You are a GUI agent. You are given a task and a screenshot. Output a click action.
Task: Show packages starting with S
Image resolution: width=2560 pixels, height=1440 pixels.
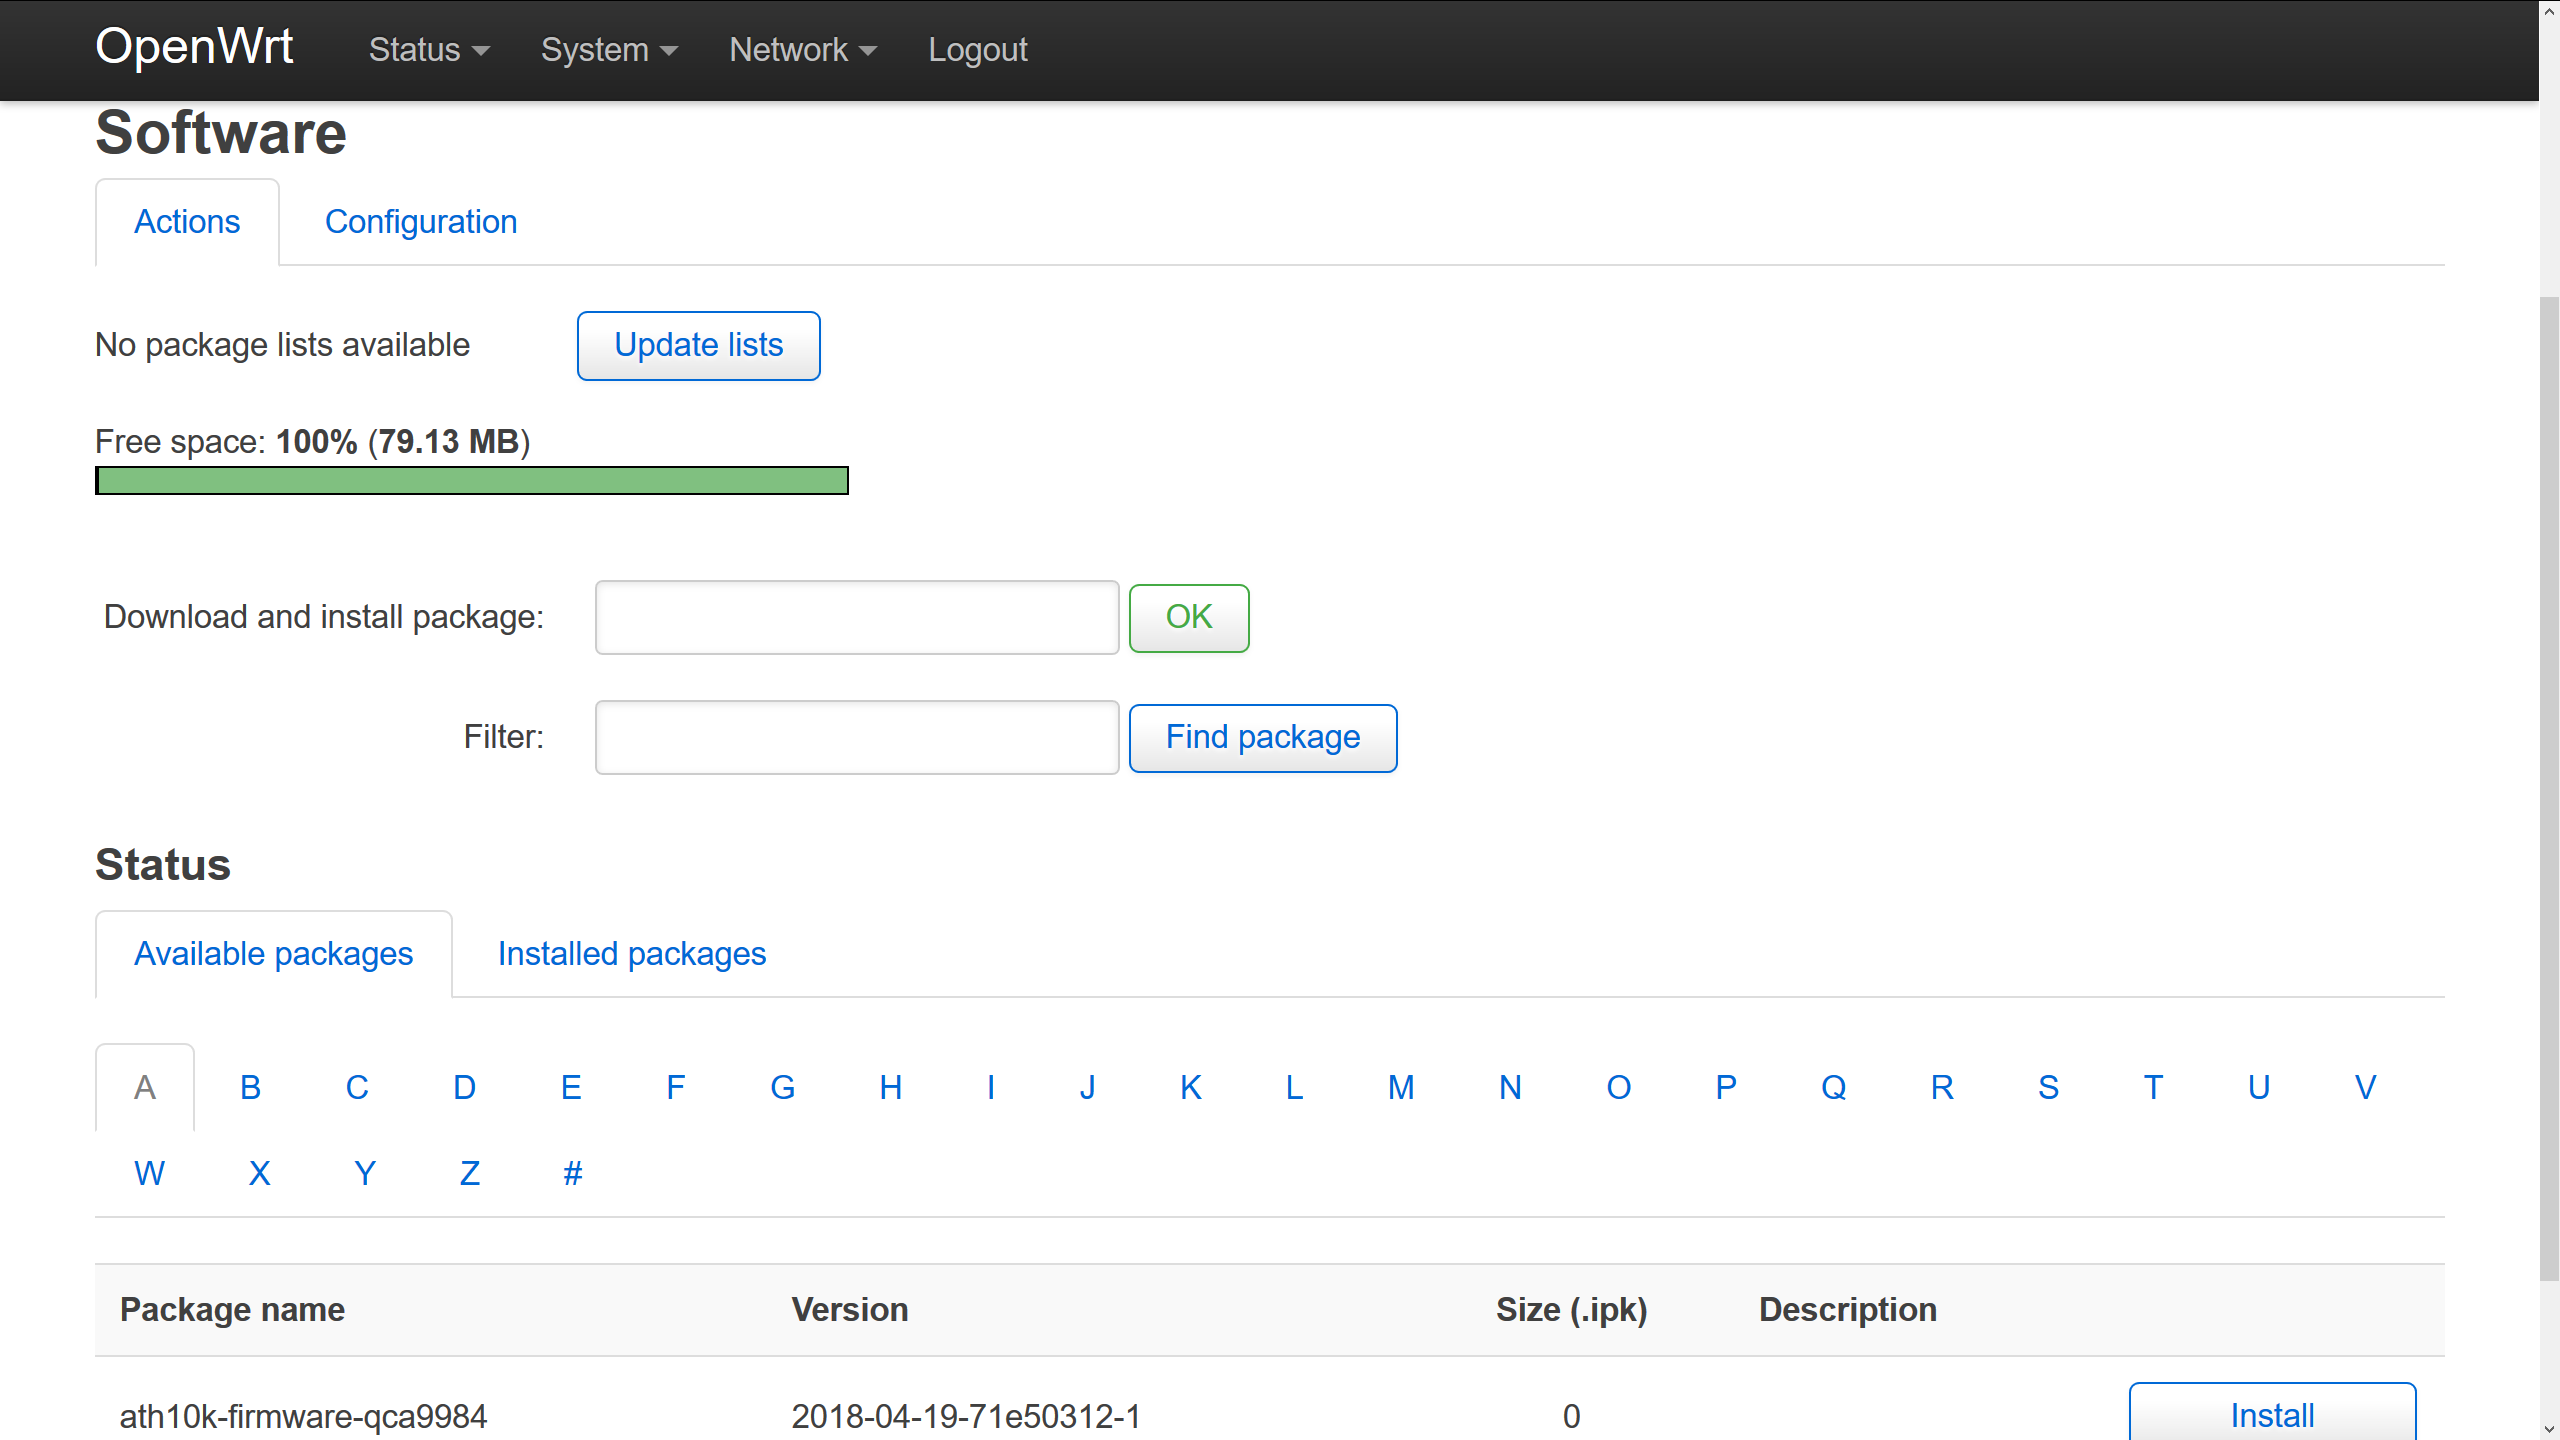[2049, 1088]
